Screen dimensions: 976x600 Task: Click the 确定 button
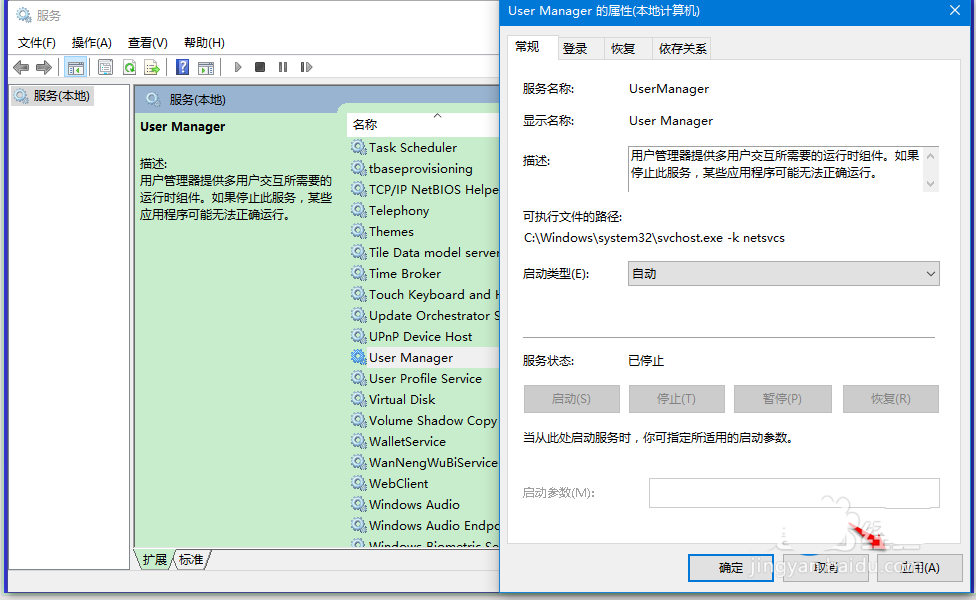(x=730, y=567)
